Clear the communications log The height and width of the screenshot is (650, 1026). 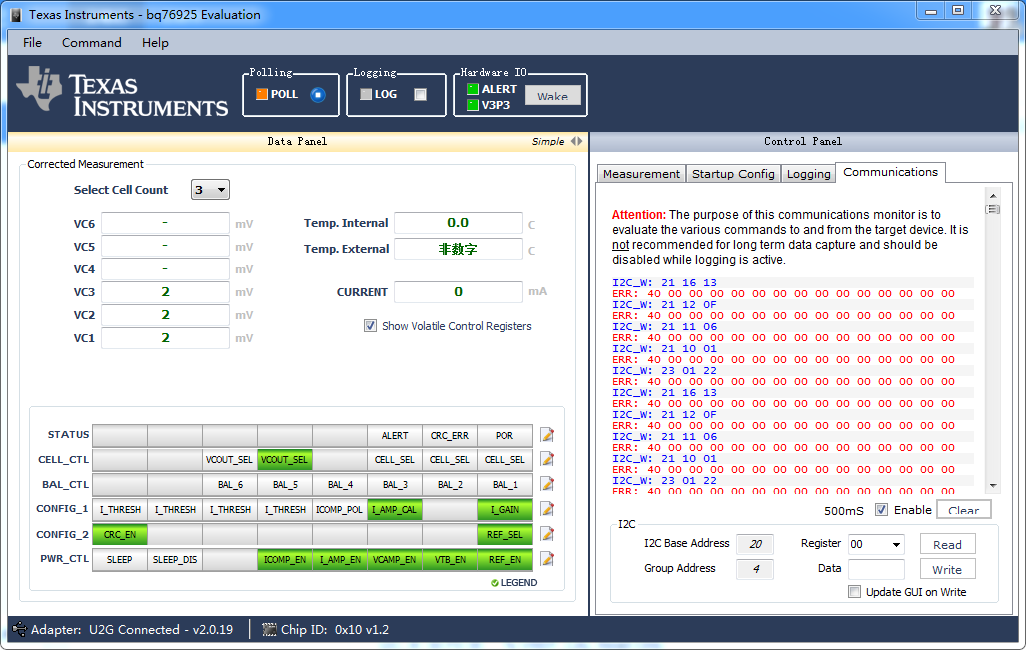coord(964,509)
